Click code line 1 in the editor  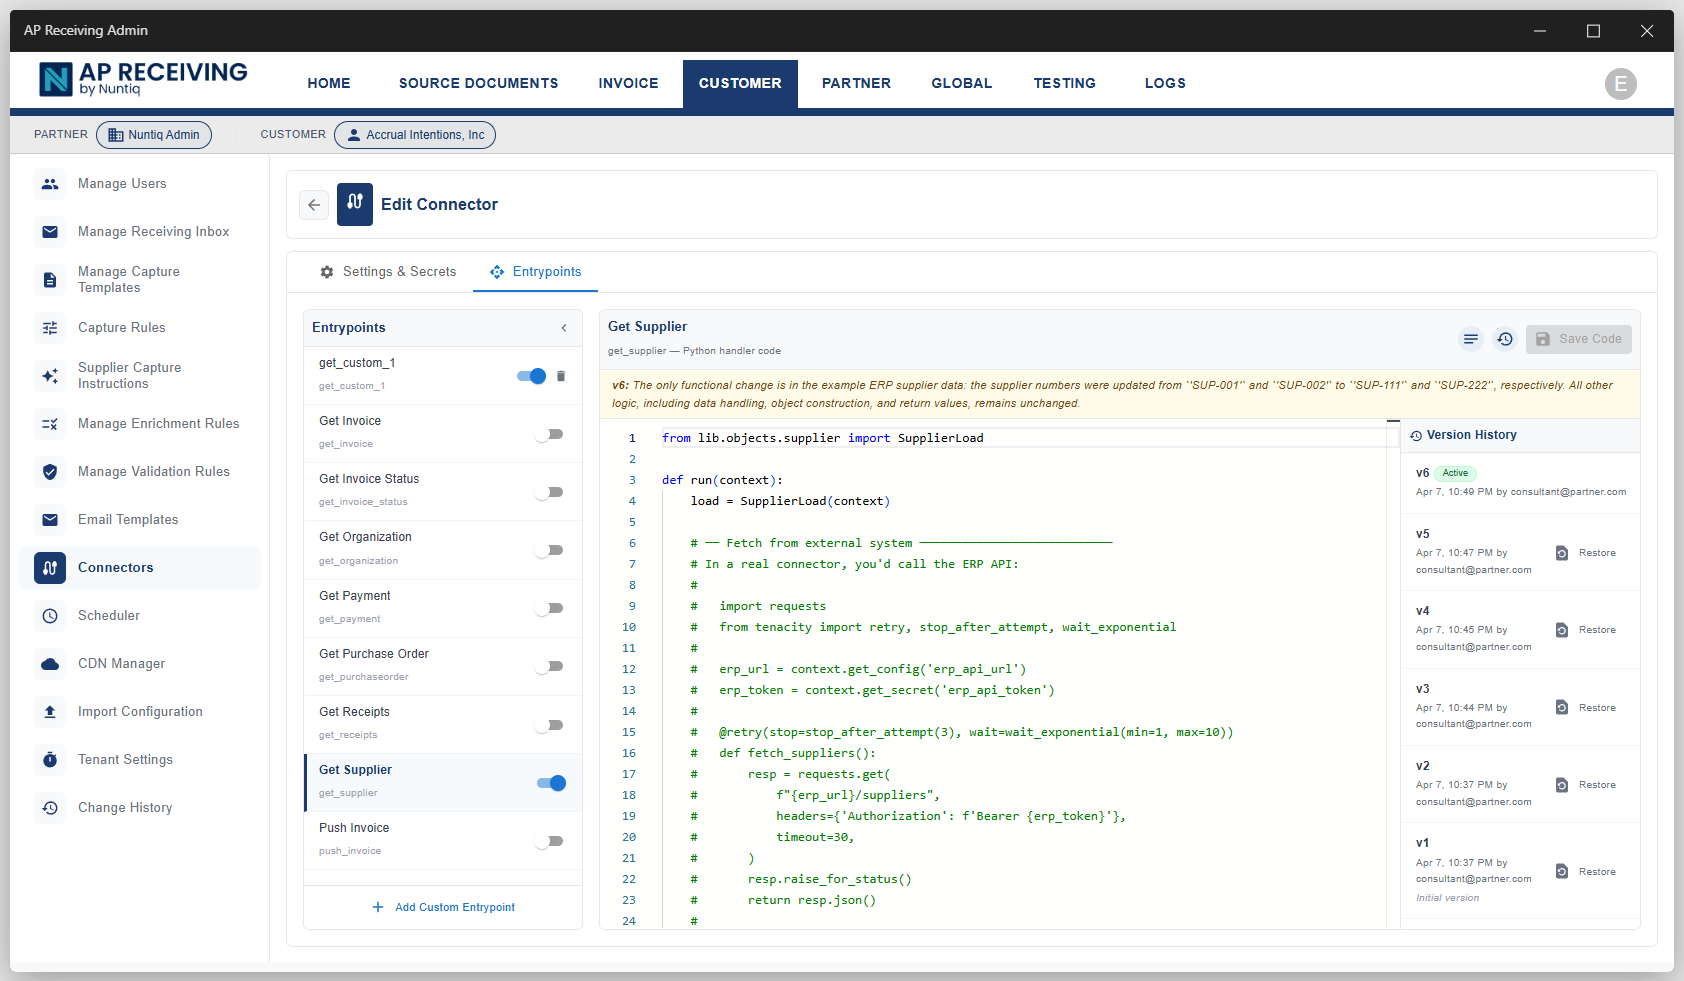[822, 438]
